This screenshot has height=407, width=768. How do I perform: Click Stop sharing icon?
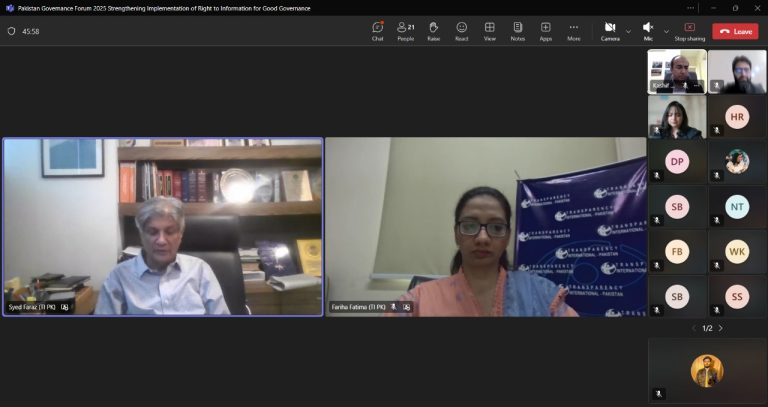689,30
